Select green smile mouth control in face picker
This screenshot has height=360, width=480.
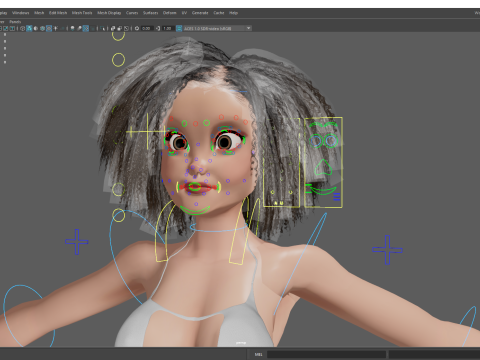click(x=323, y=191)
